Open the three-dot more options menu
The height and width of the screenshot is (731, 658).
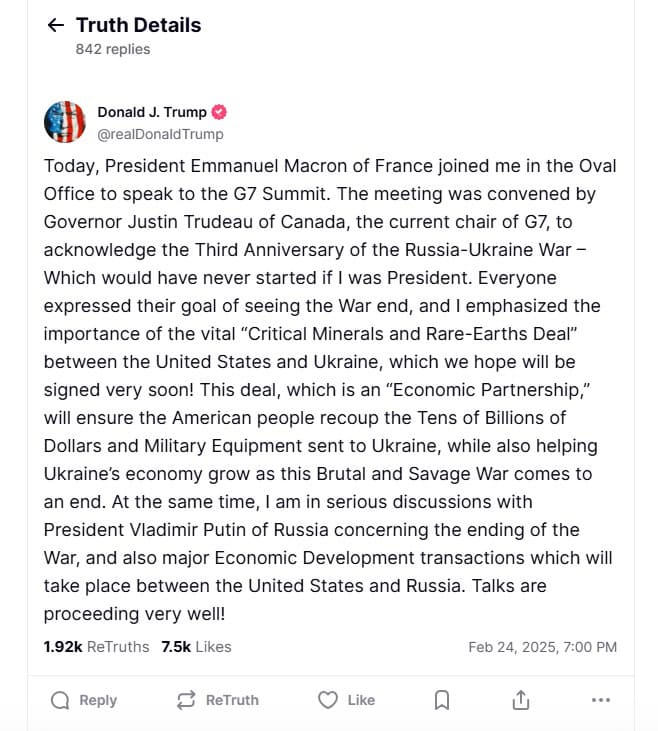(600, 700)
